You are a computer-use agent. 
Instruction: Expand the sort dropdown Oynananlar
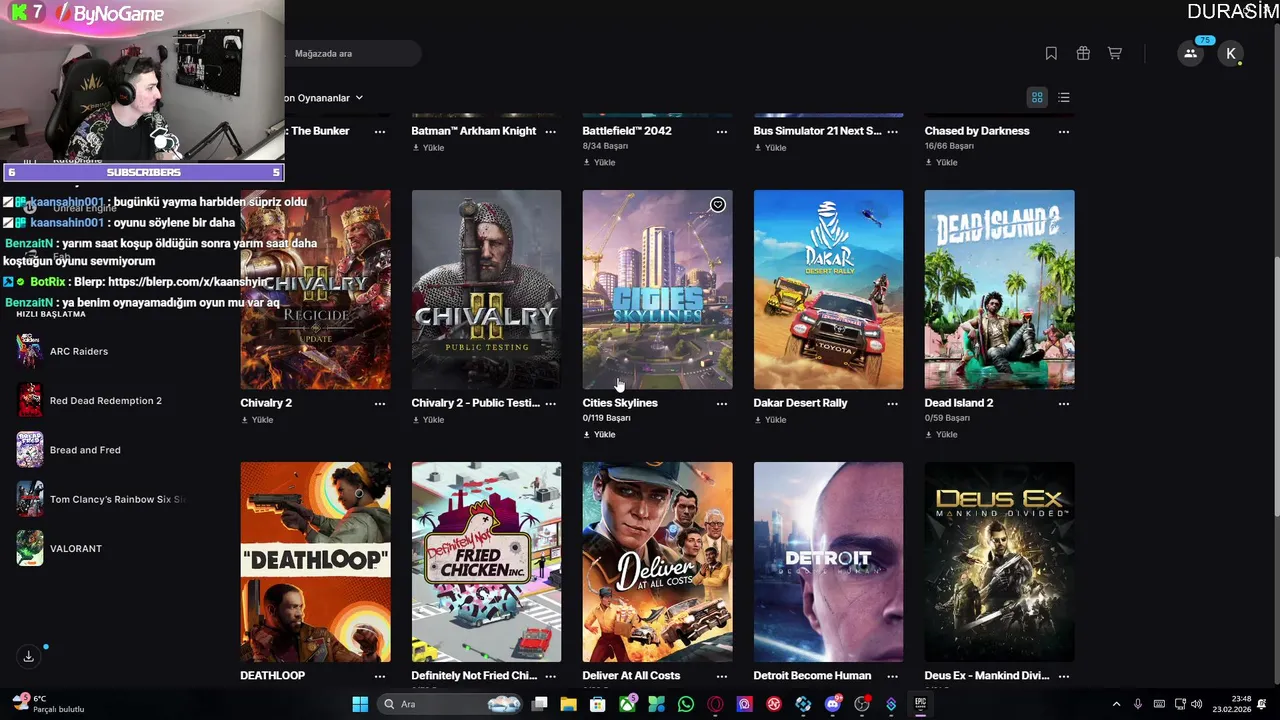pos(325,98)
